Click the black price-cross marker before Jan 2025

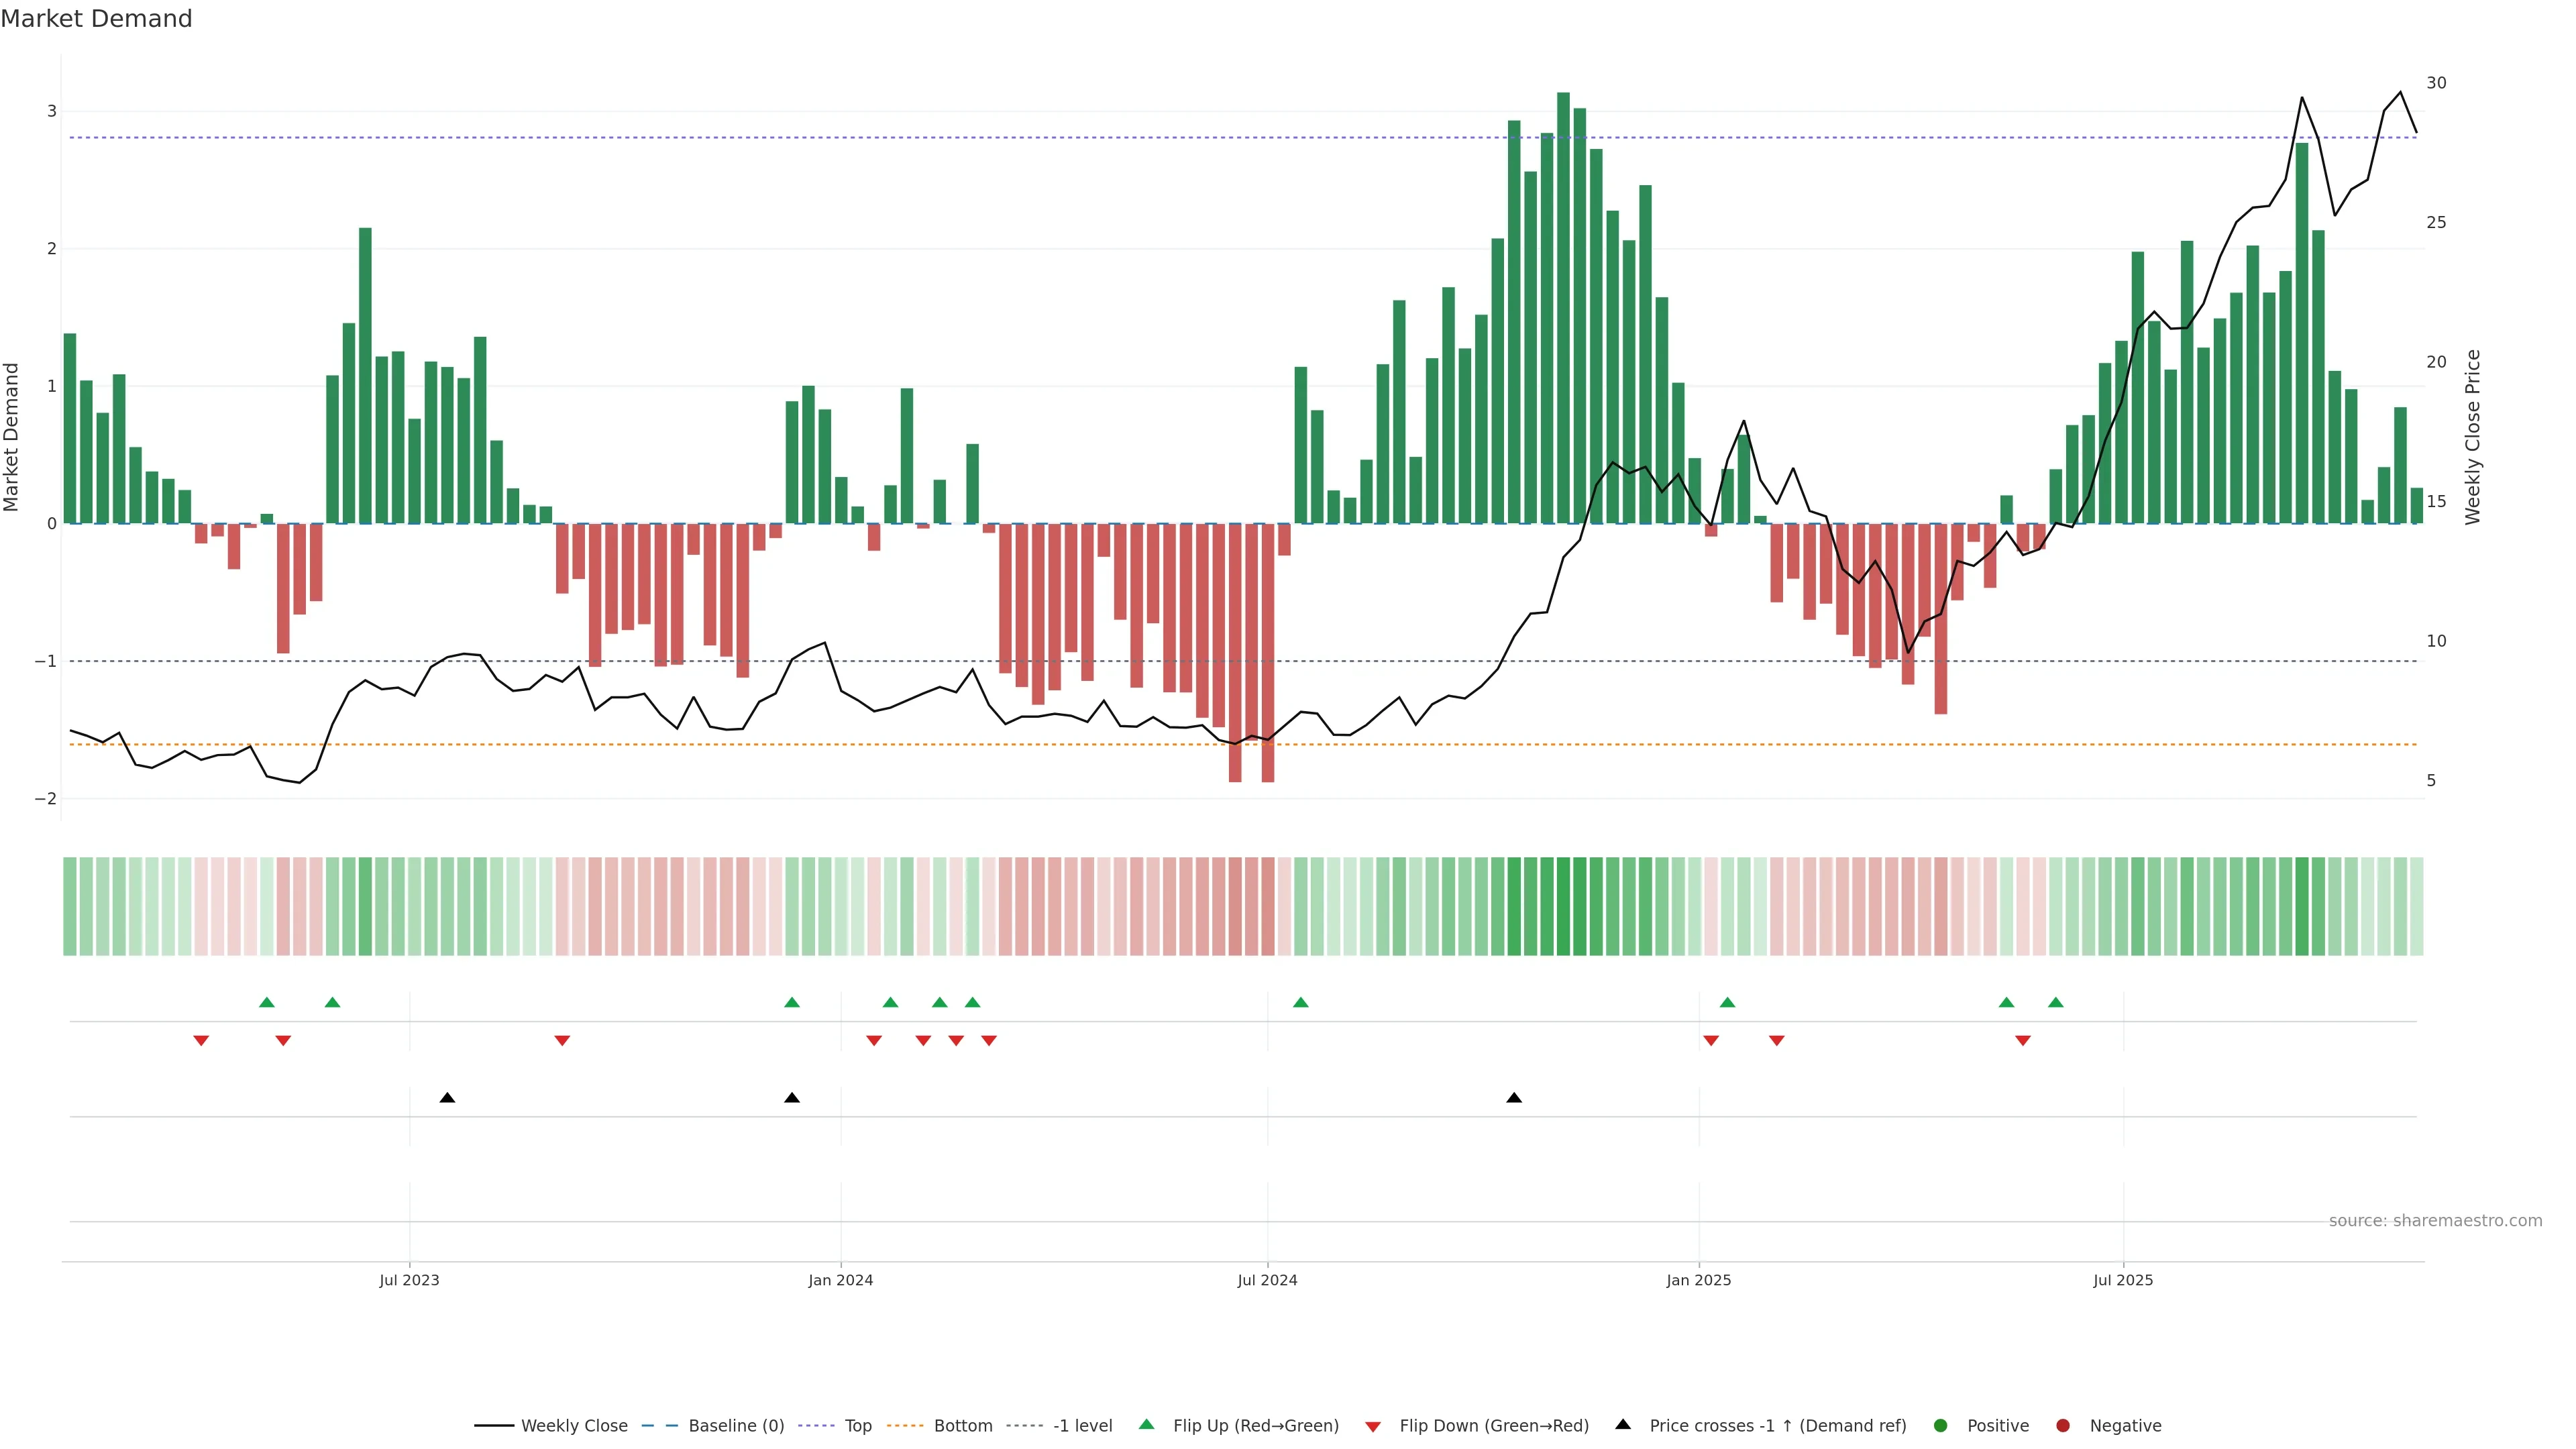coord(1514,1098)
